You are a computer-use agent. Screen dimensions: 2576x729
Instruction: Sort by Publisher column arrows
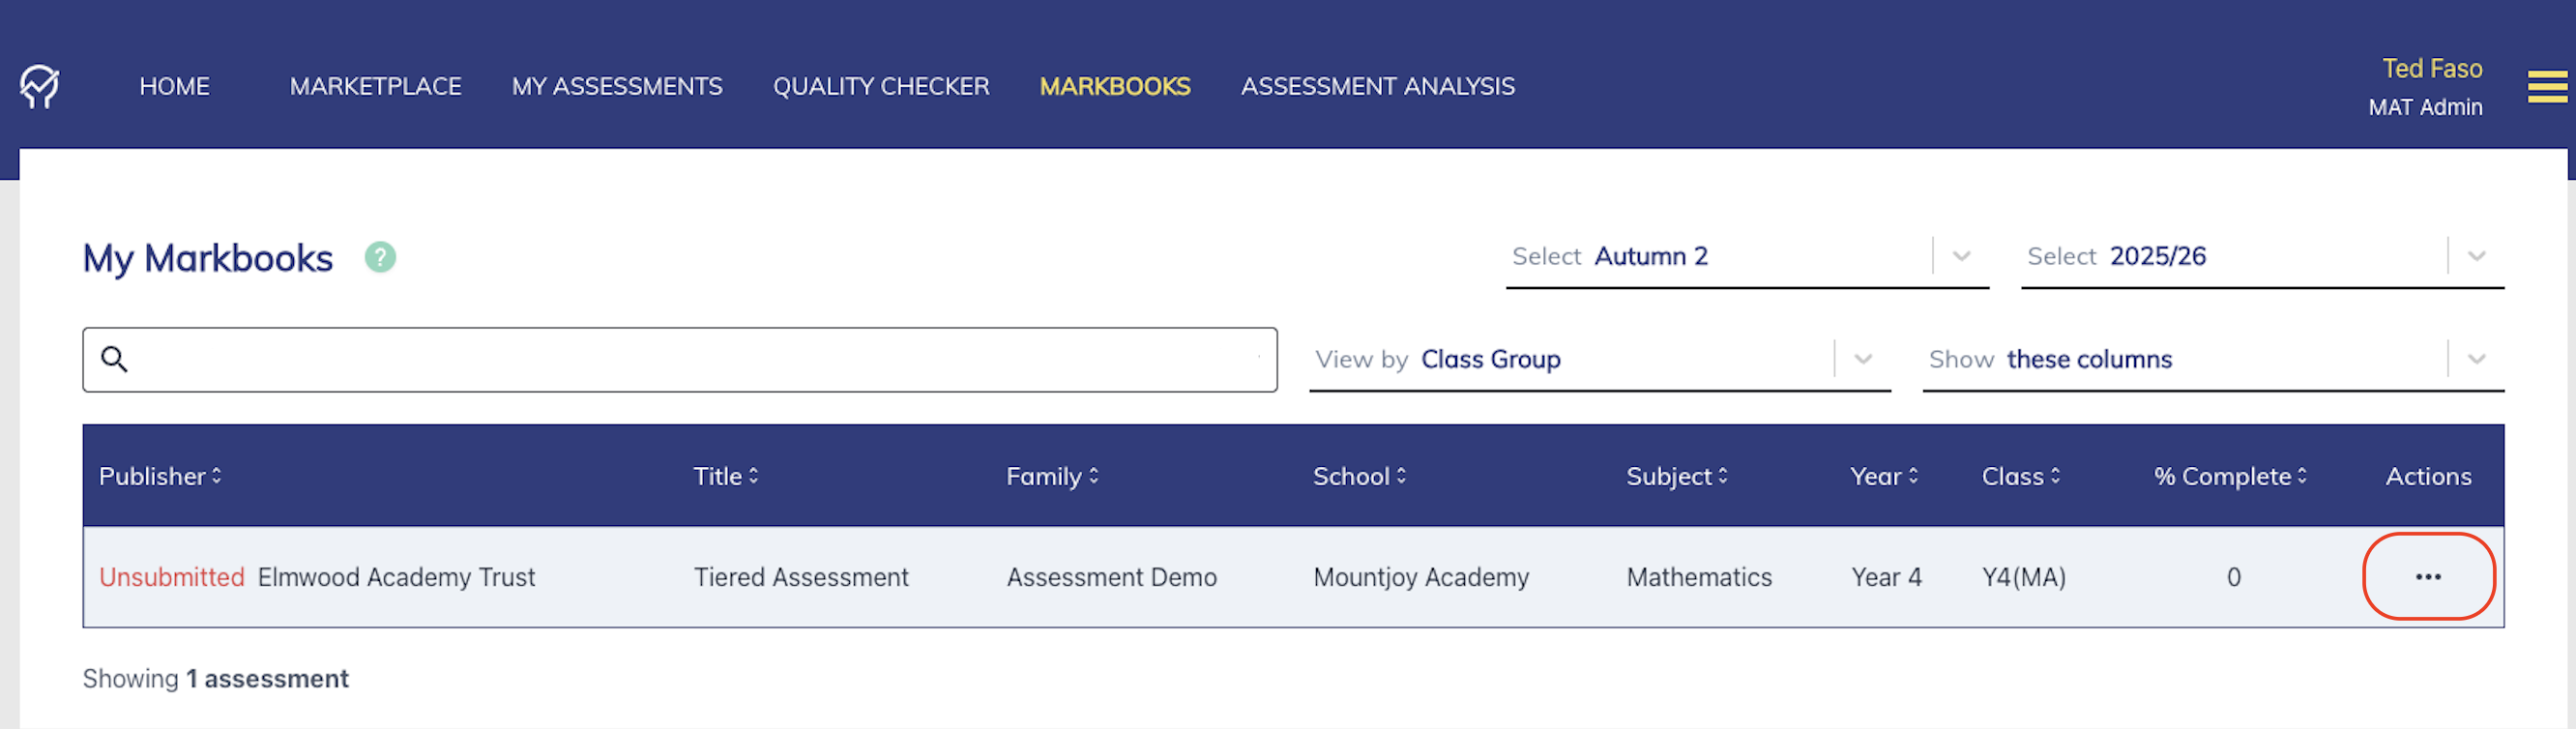(216, 477)
